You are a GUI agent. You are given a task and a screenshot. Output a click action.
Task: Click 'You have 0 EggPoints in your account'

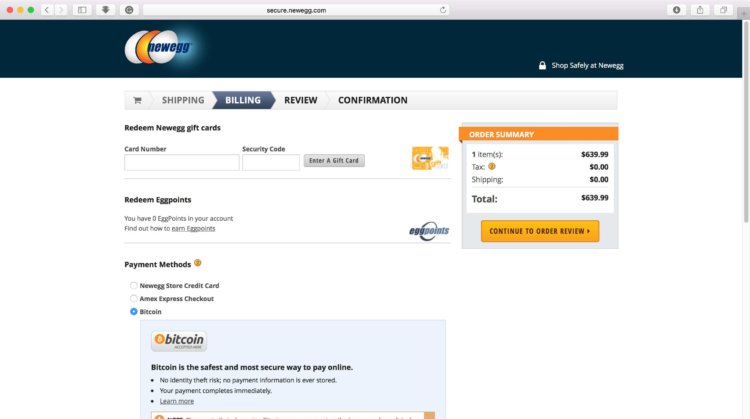(x=178, y=219)
